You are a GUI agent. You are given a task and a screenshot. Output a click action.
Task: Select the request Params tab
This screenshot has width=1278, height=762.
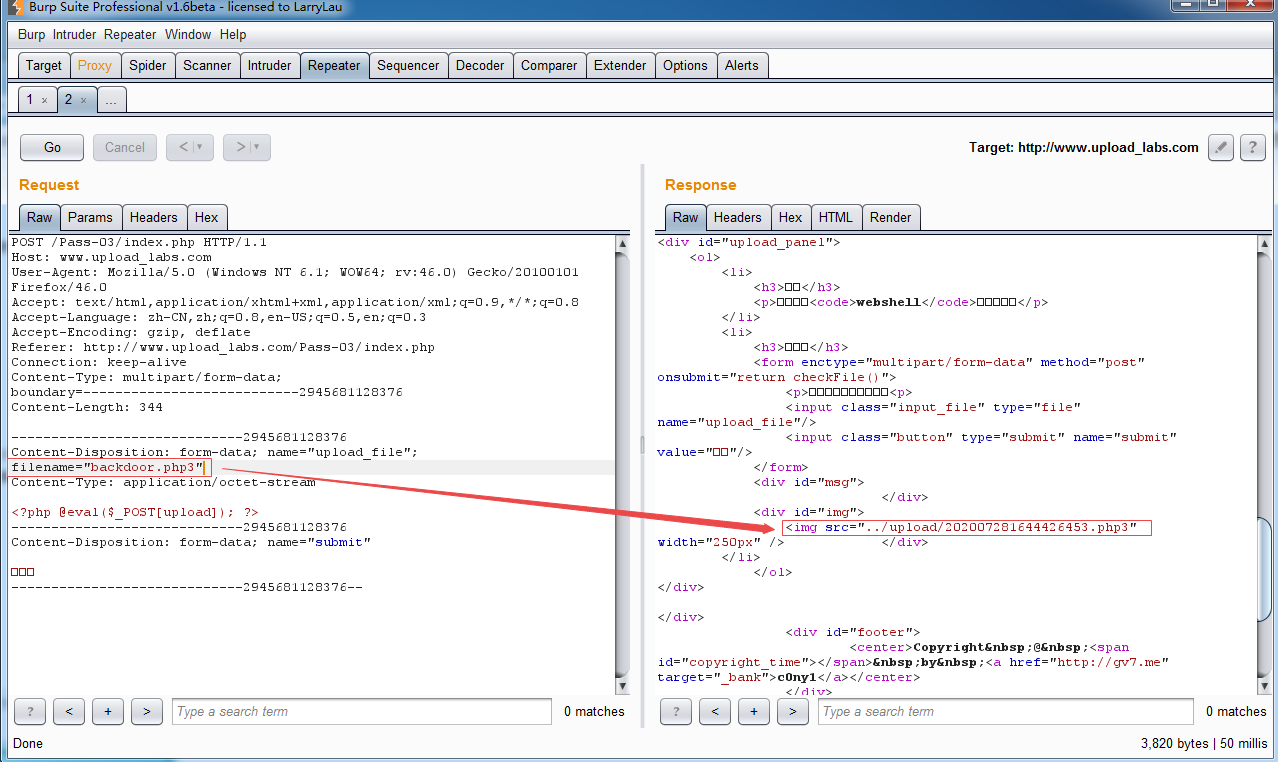[x=91, y=217]
